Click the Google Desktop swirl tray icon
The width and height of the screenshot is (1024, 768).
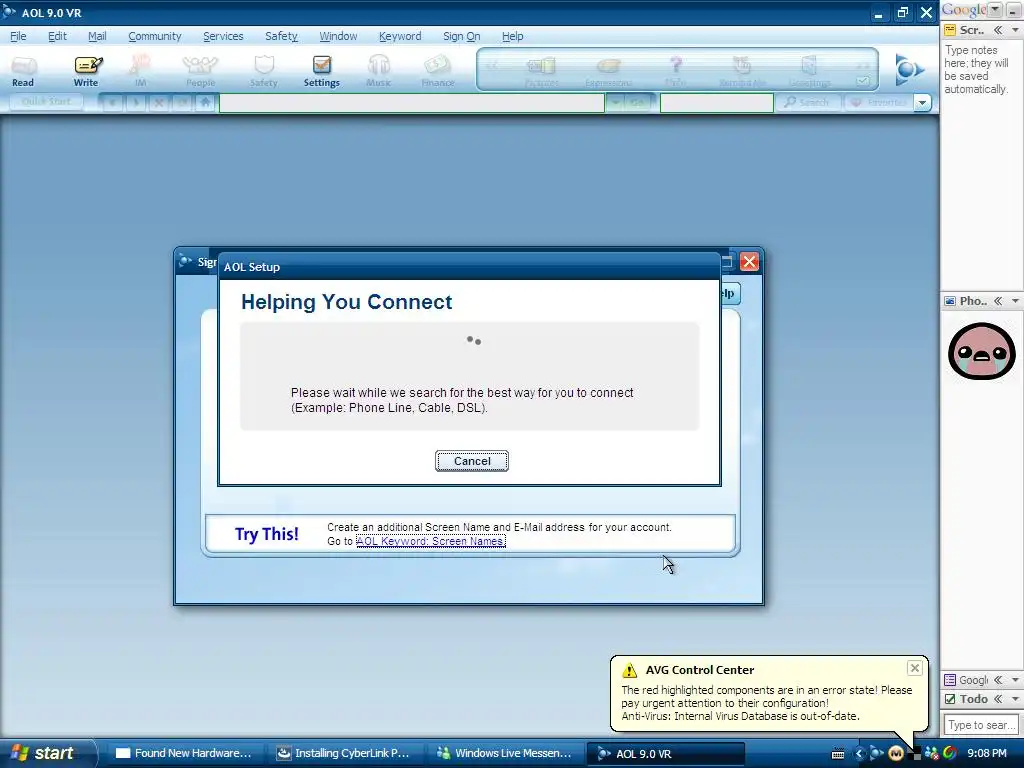(x=950, y=754)
